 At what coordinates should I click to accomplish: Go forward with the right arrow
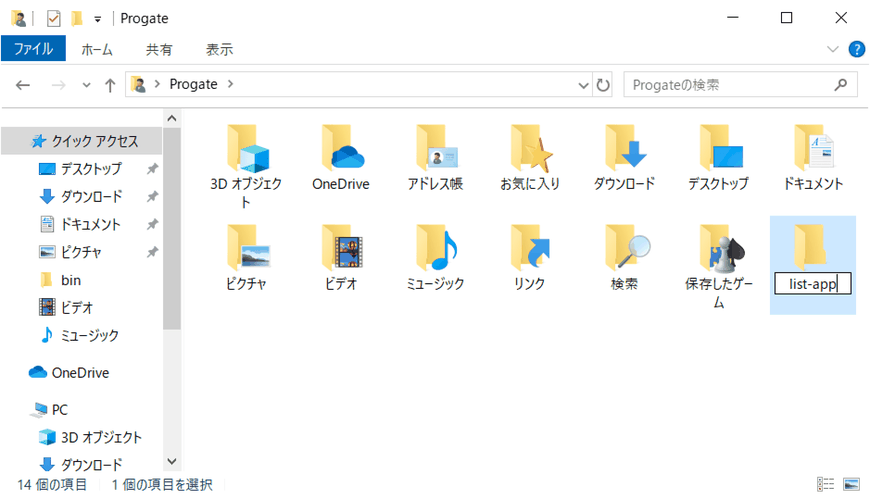point(58,85)
